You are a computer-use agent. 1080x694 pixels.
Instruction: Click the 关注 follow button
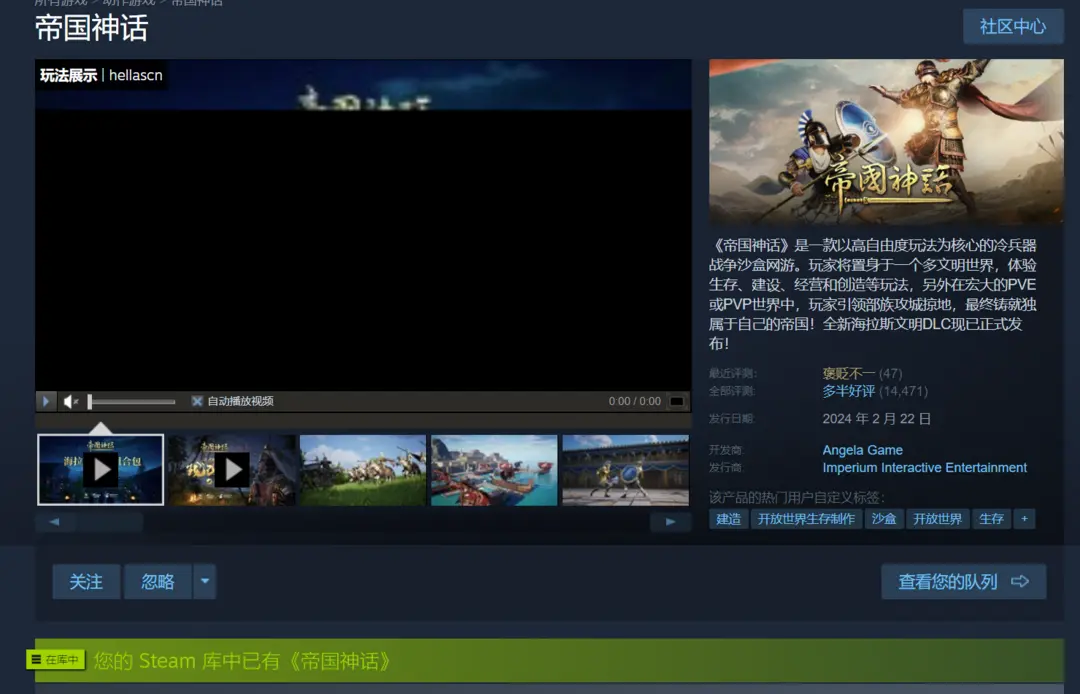86,581
